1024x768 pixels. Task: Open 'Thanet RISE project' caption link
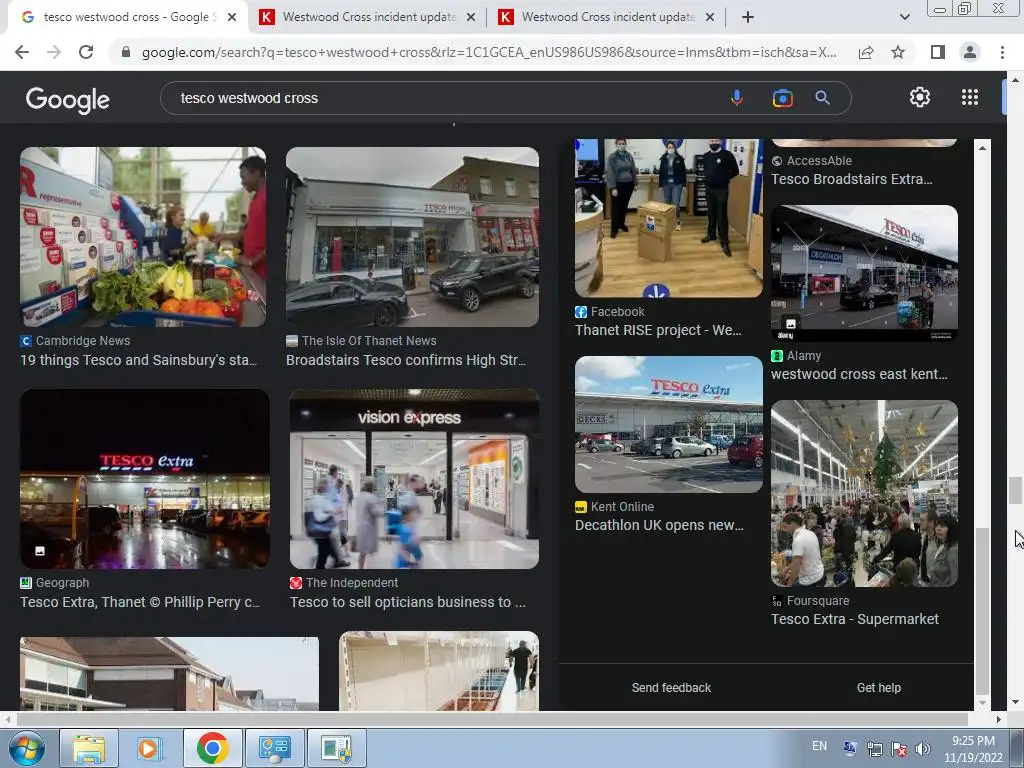pyautogui.click(x=658, y=330)
